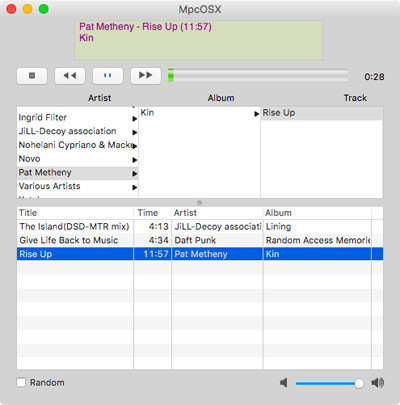Viewport: 400px width, 405px height.
Task: Click the loud speaker volume icon
Action: (x=378, y=383)
